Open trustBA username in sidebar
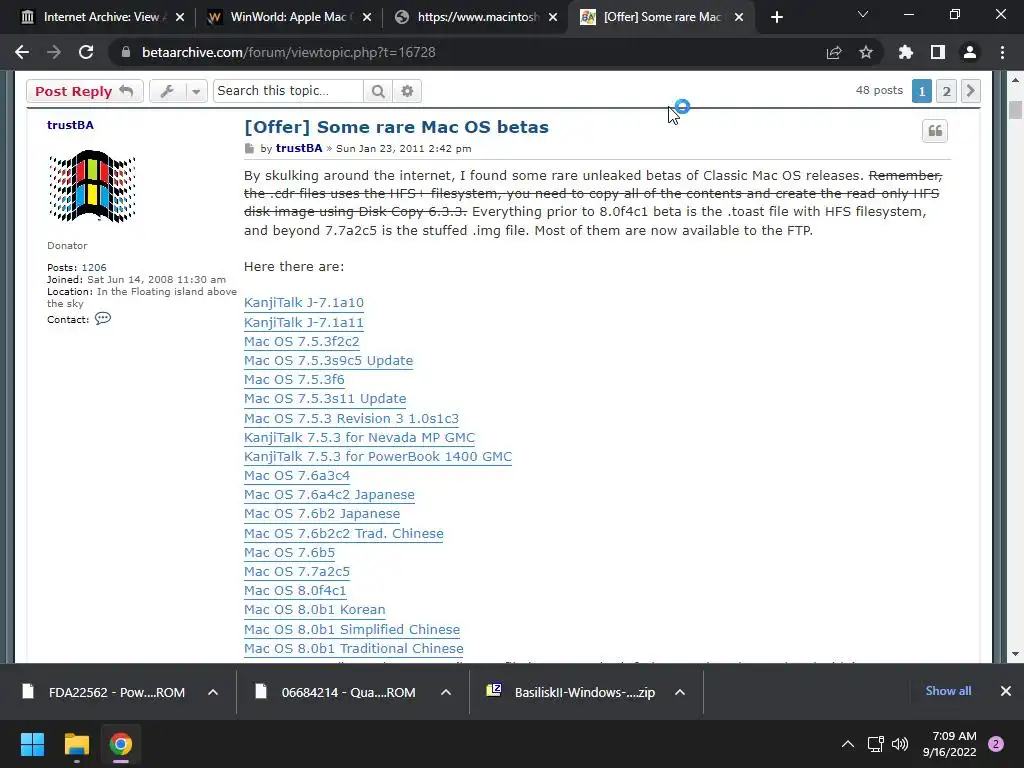The image size is (1024, 768). [71, 125]
